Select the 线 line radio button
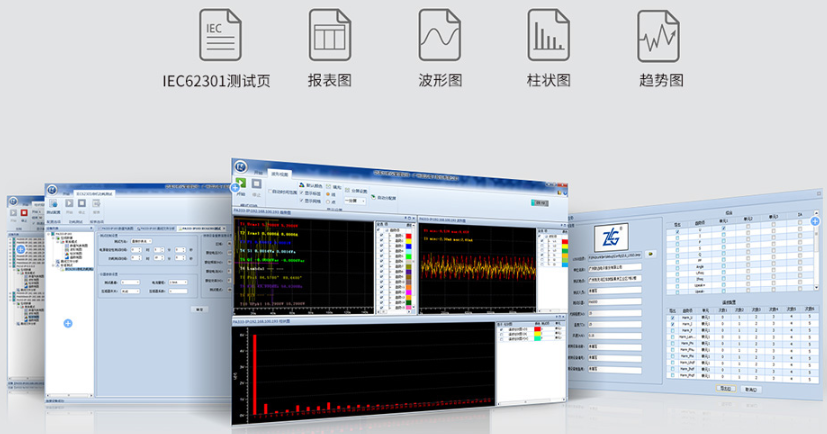 (x=328, y=194)
